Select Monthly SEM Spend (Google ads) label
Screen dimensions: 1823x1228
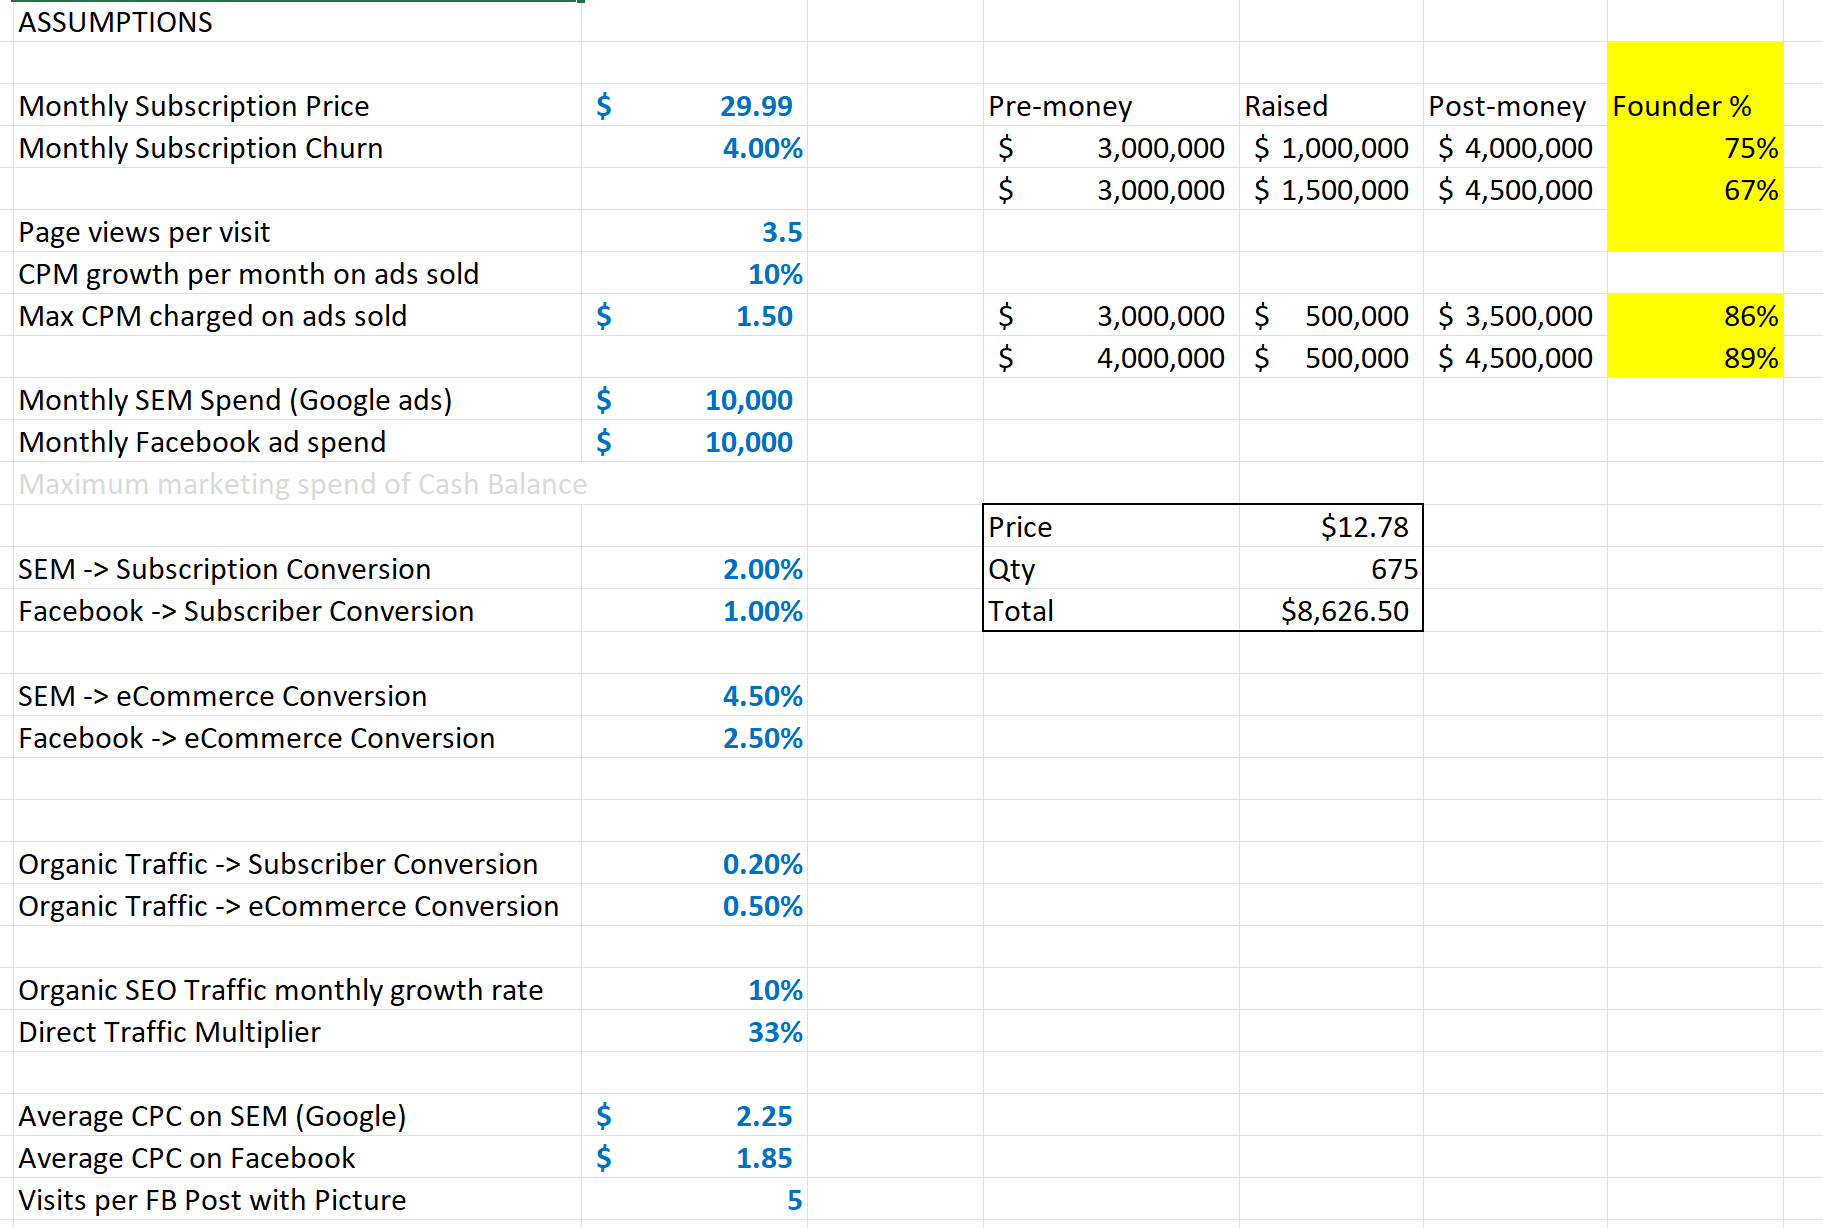[296, 399]
